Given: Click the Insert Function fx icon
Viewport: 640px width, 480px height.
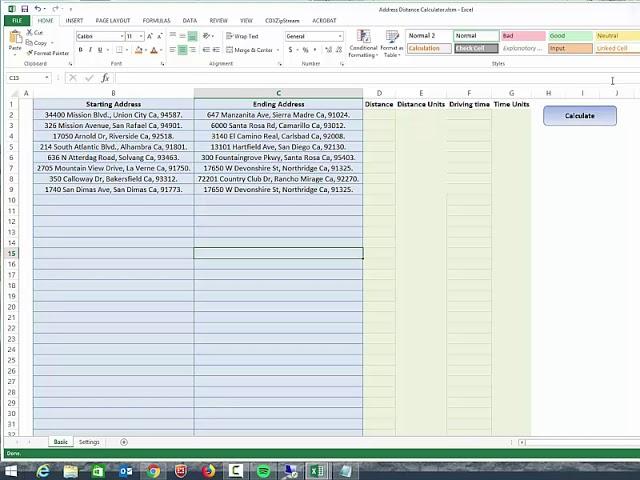Looking at the screenshot, I should click(x=105, y=78).
